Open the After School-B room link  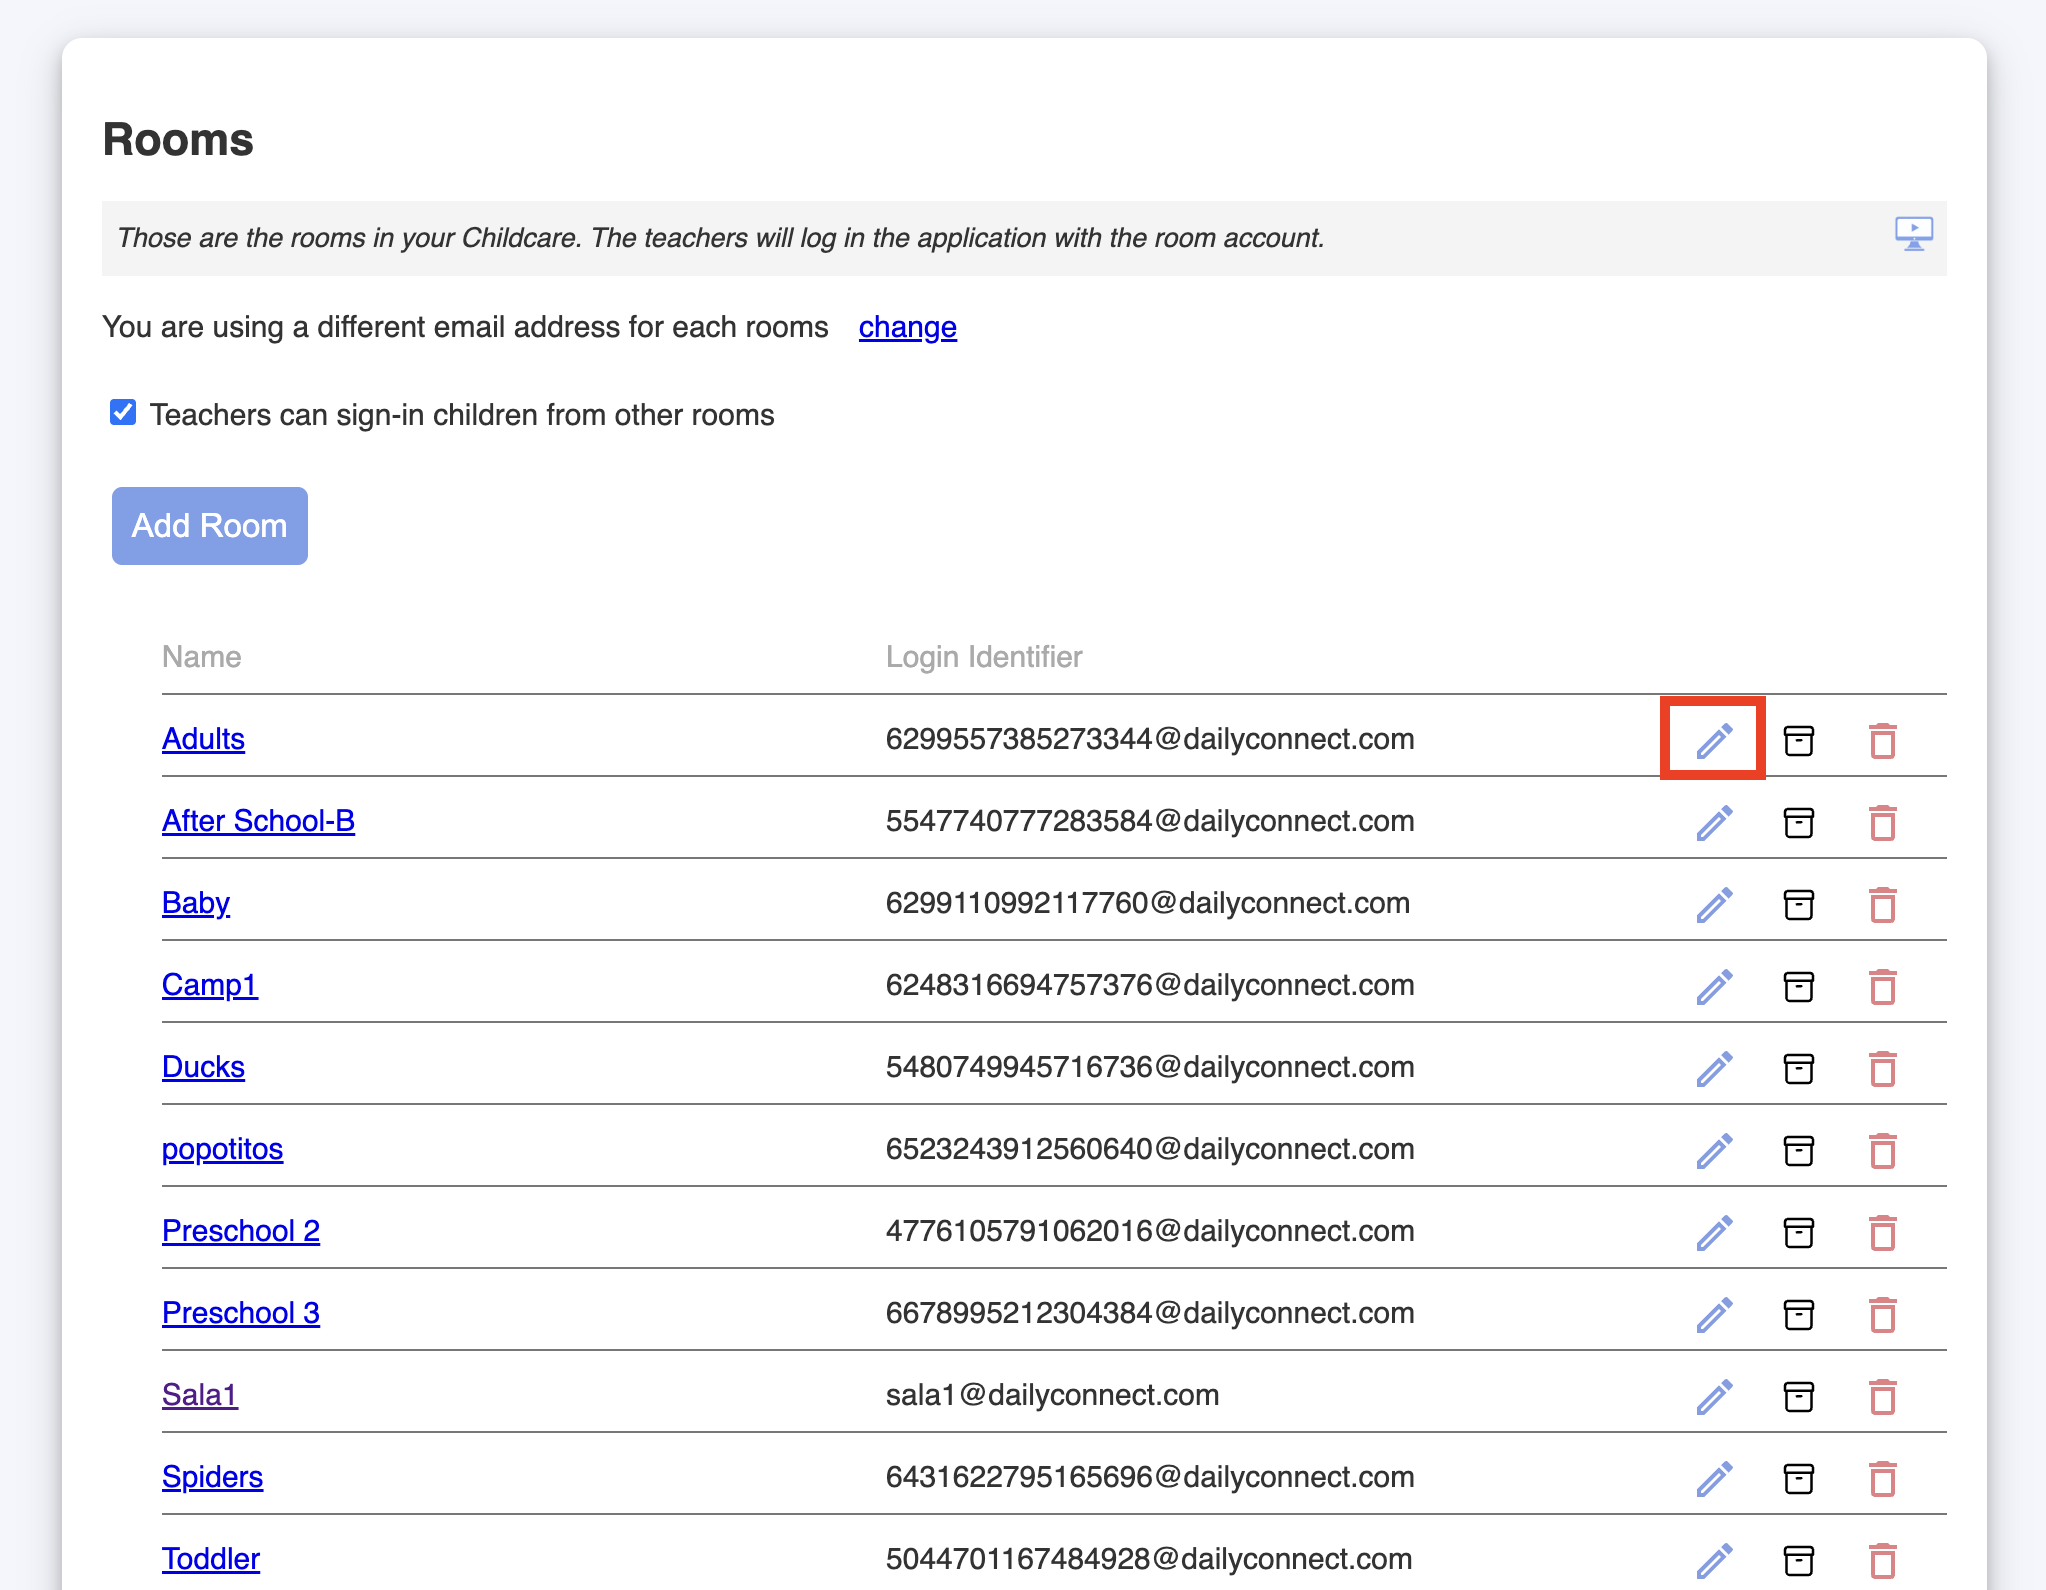[x=258, y=821]
